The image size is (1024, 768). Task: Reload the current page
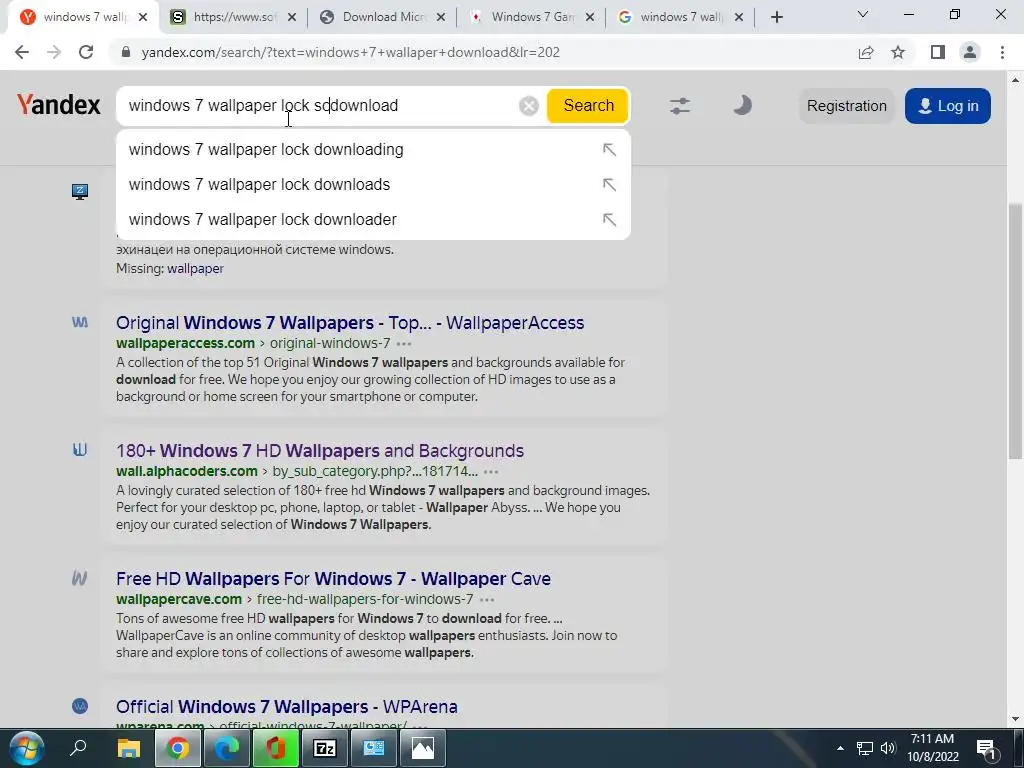pos(86,52)
